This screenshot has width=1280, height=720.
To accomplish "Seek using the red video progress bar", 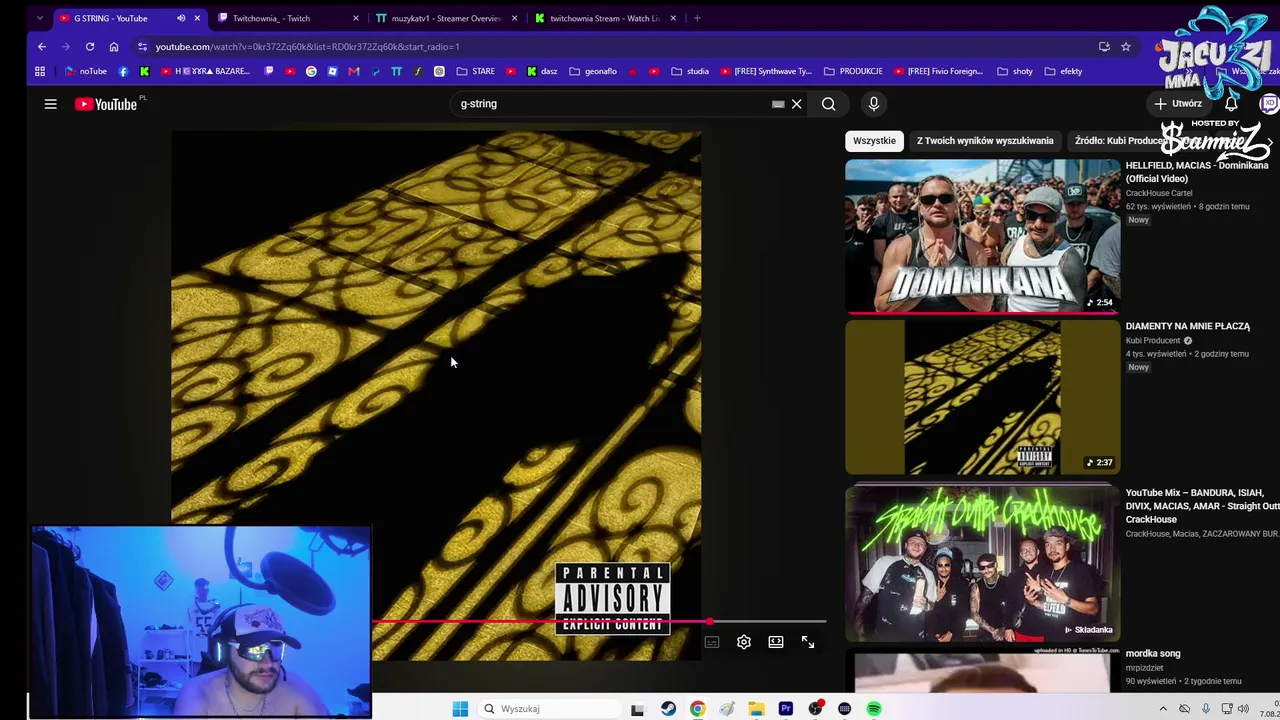I will [600, 622].
